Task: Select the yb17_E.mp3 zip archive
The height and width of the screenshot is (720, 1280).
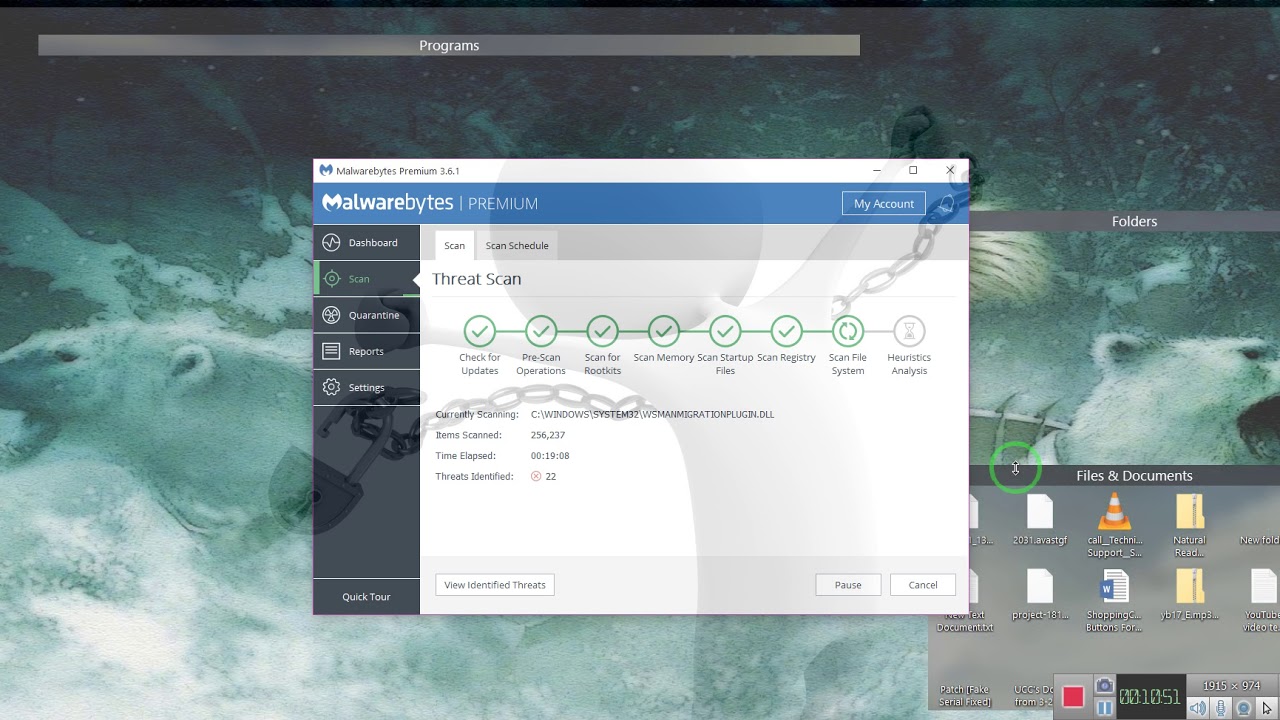Action: (x=1190, y=595)
